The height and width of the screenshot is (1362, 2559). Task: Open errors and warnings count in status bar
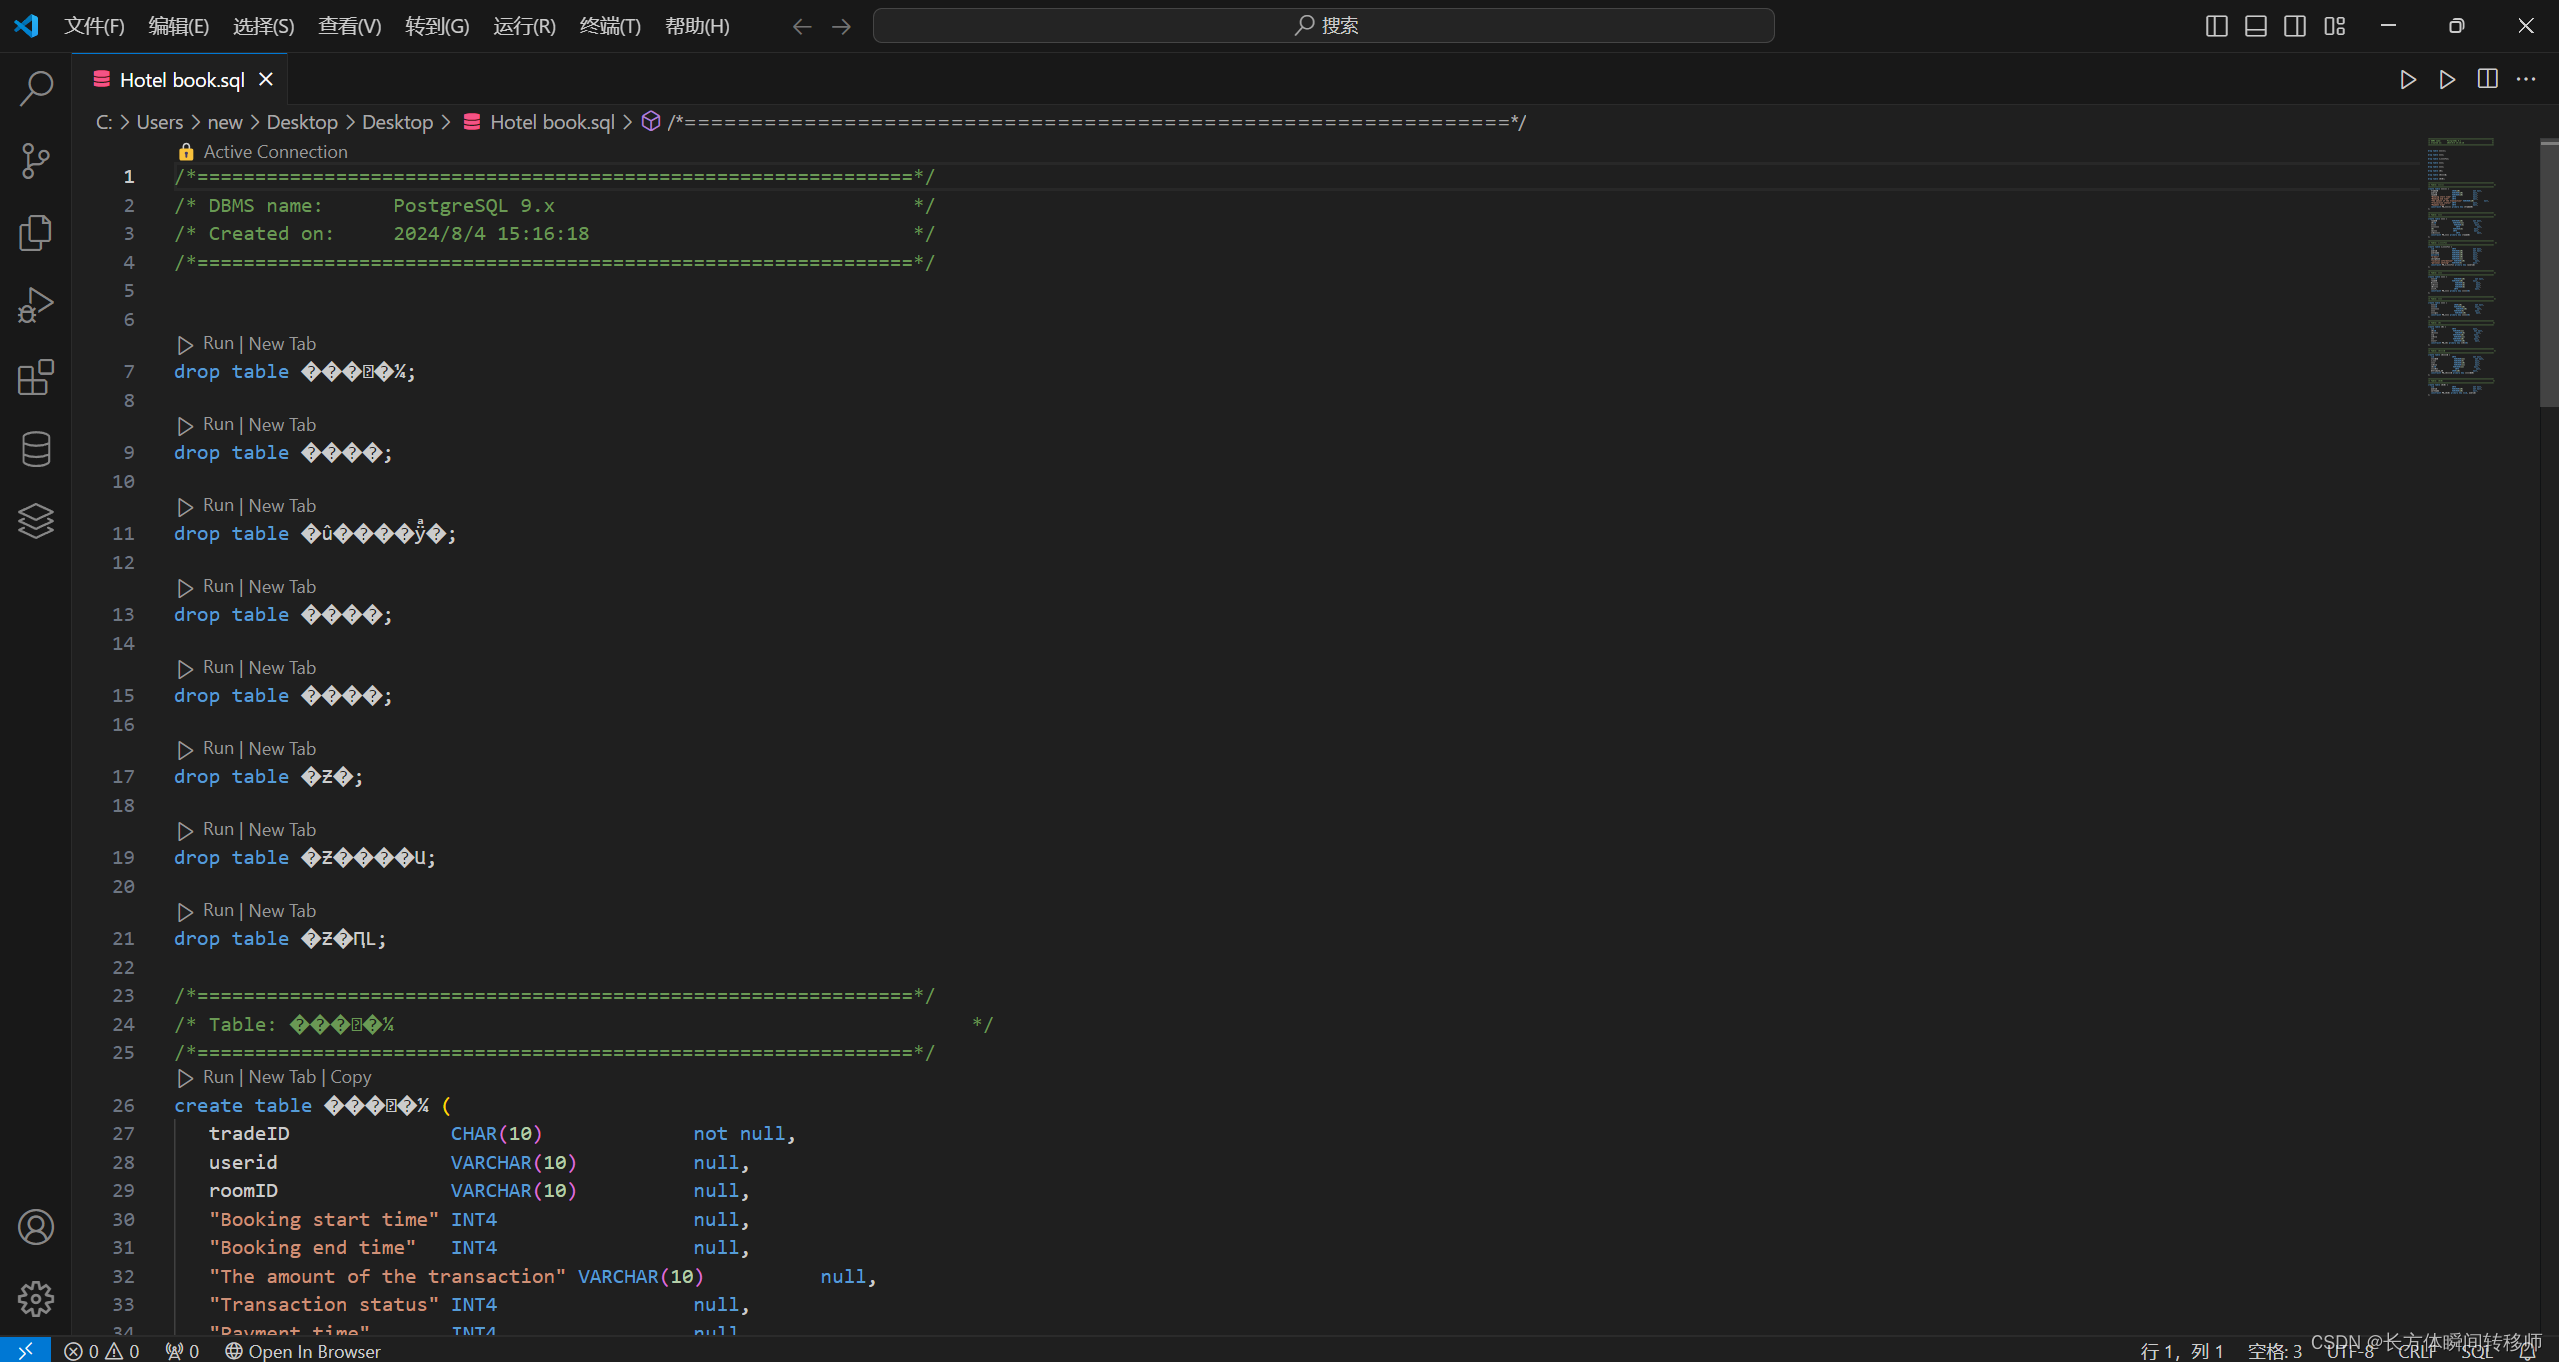pyautogui.click(x=102, y=1350)
